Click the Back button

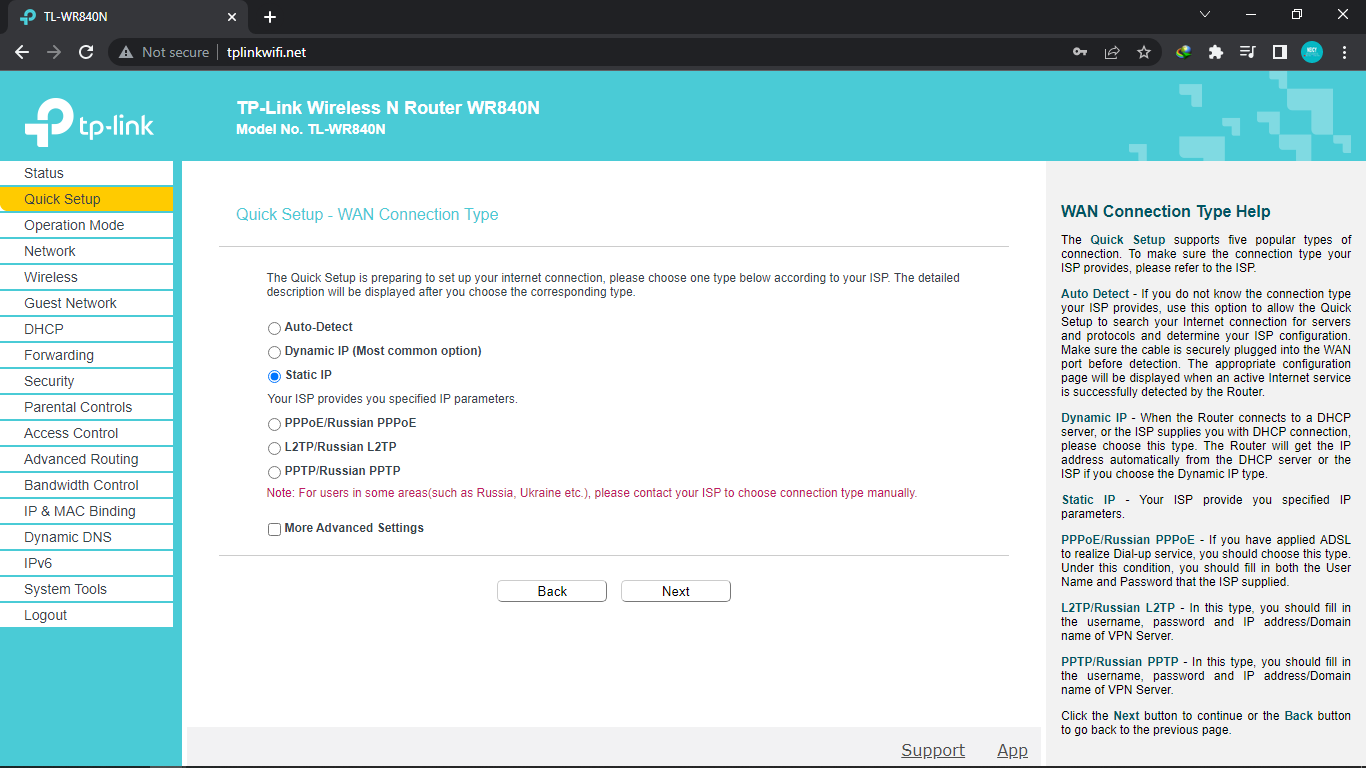552,591
